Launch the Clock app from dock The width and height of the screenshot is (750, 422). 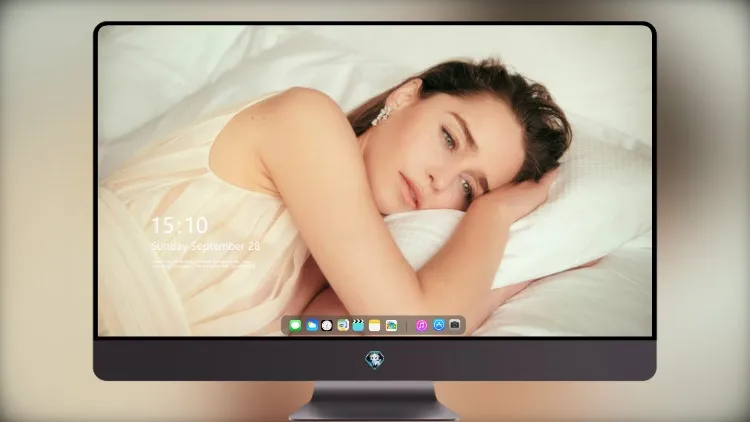tap(327, 325)
